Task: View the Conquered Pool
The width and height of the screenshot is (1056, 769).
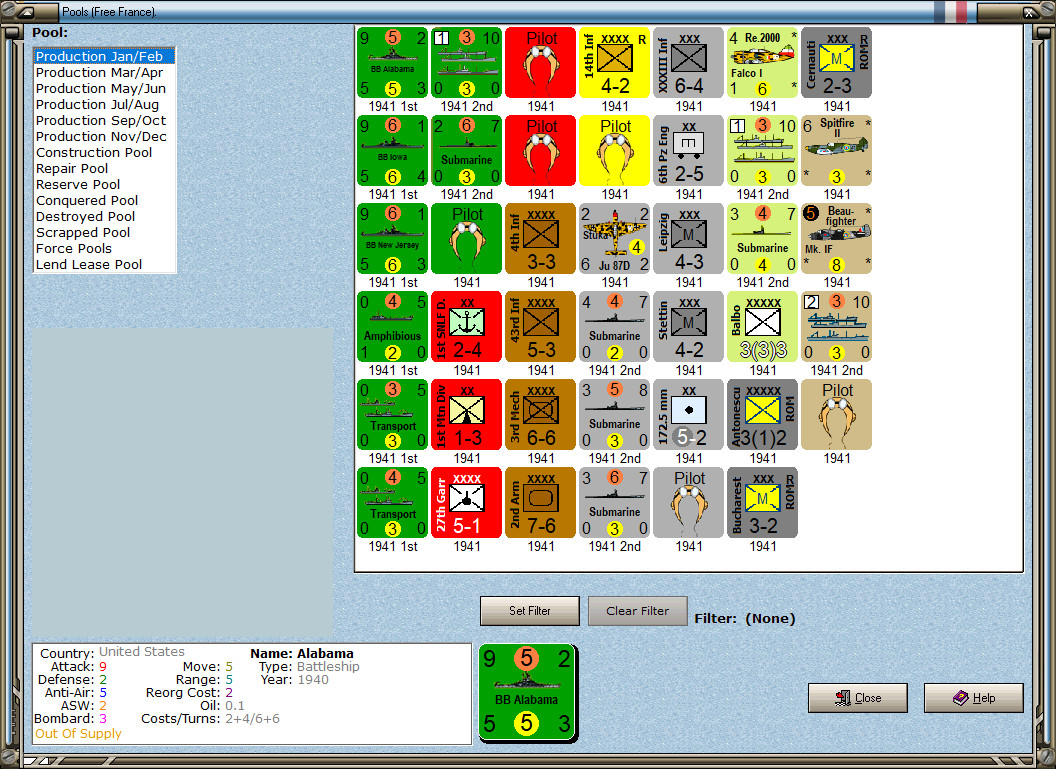Action: [x=104, y=201]
